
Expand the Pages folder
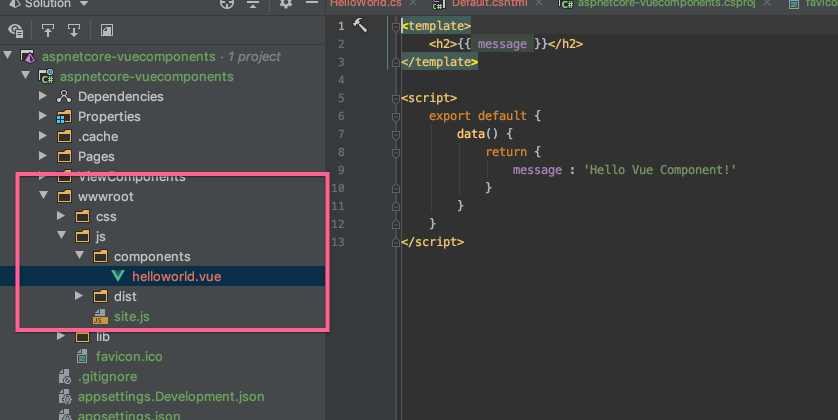43,155
